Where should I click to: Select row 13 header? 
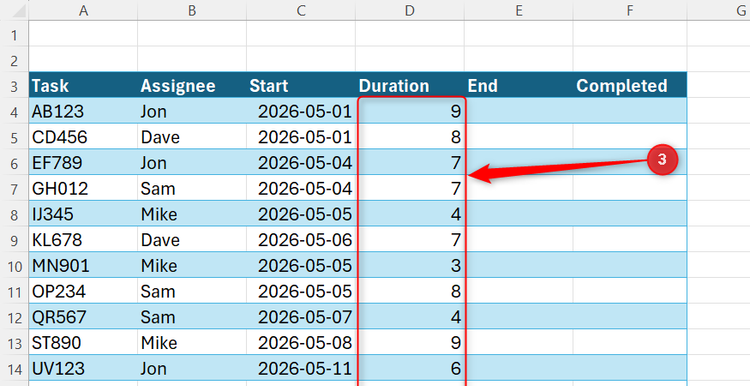[x=14, y=343]
